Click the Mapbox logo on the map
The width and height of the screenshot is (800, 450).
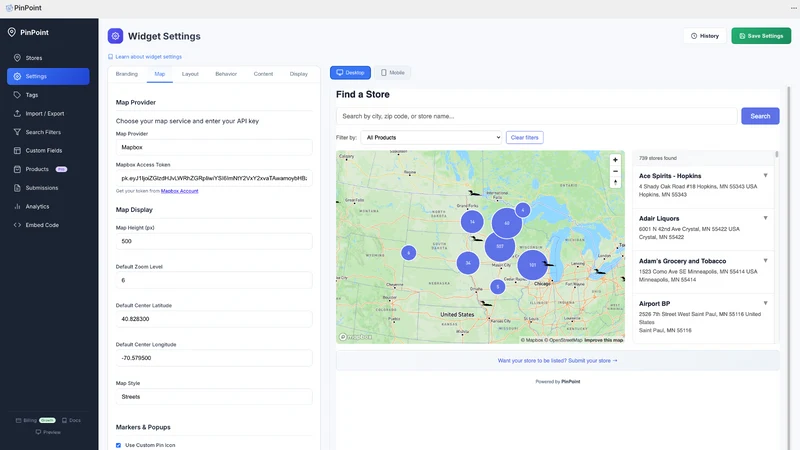point(356,337)
